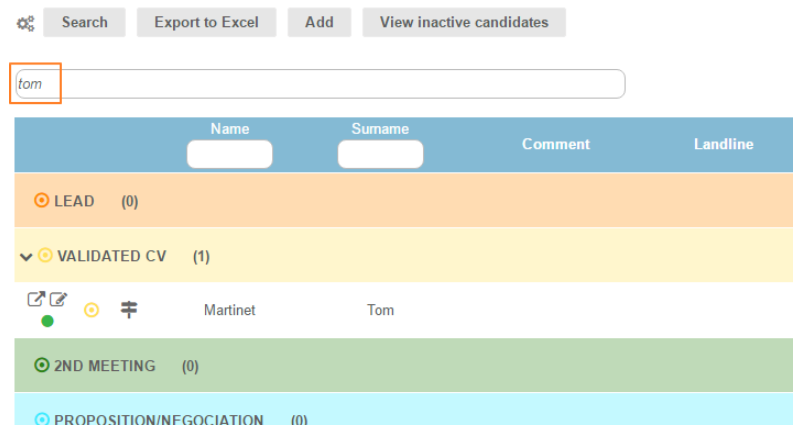The height and width of the screenshot is (438, 801).
Task: Click the orange LEAD stage icon
Action: tap(41, 201)
